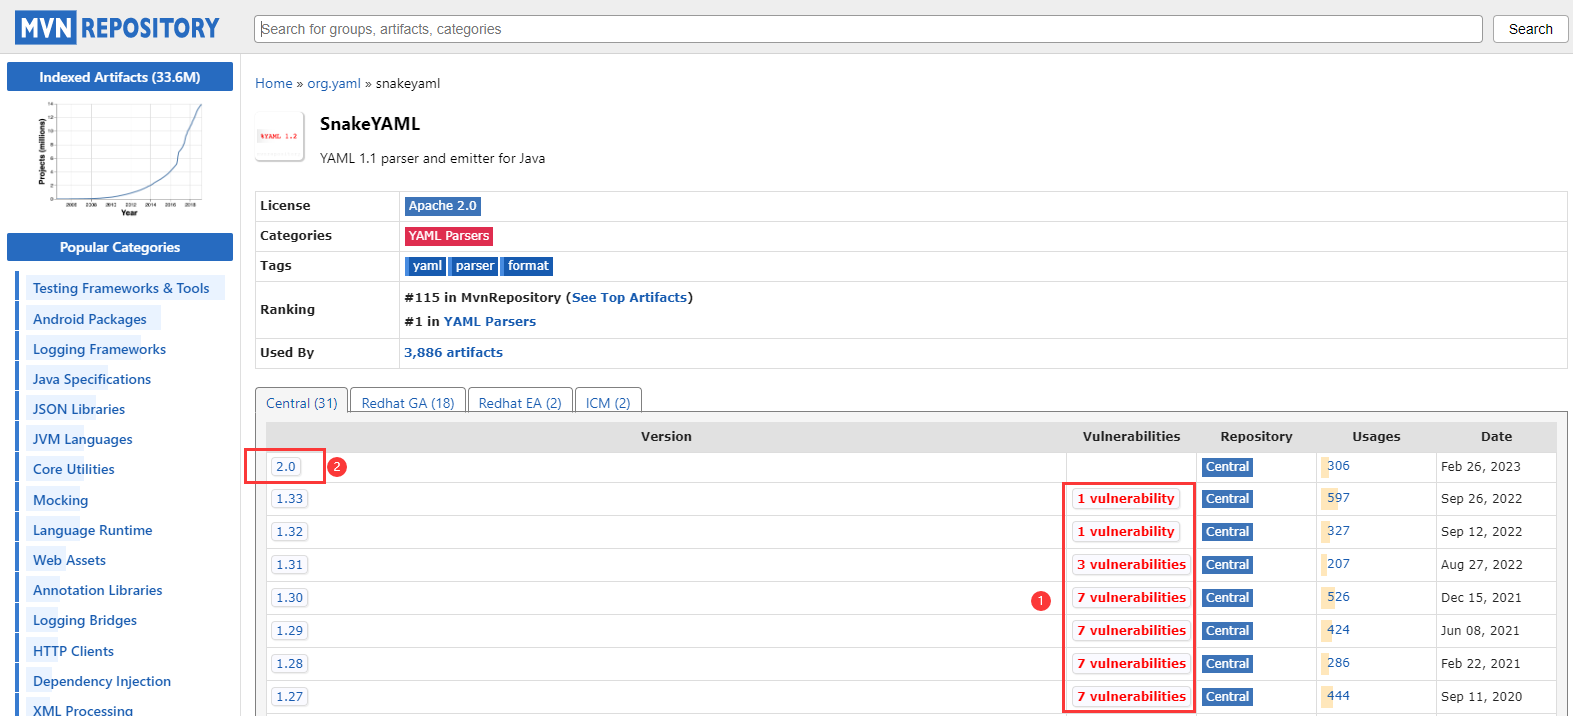Open the Logging Frameworks category
The image size is (1573, 716).
point(99,349)
